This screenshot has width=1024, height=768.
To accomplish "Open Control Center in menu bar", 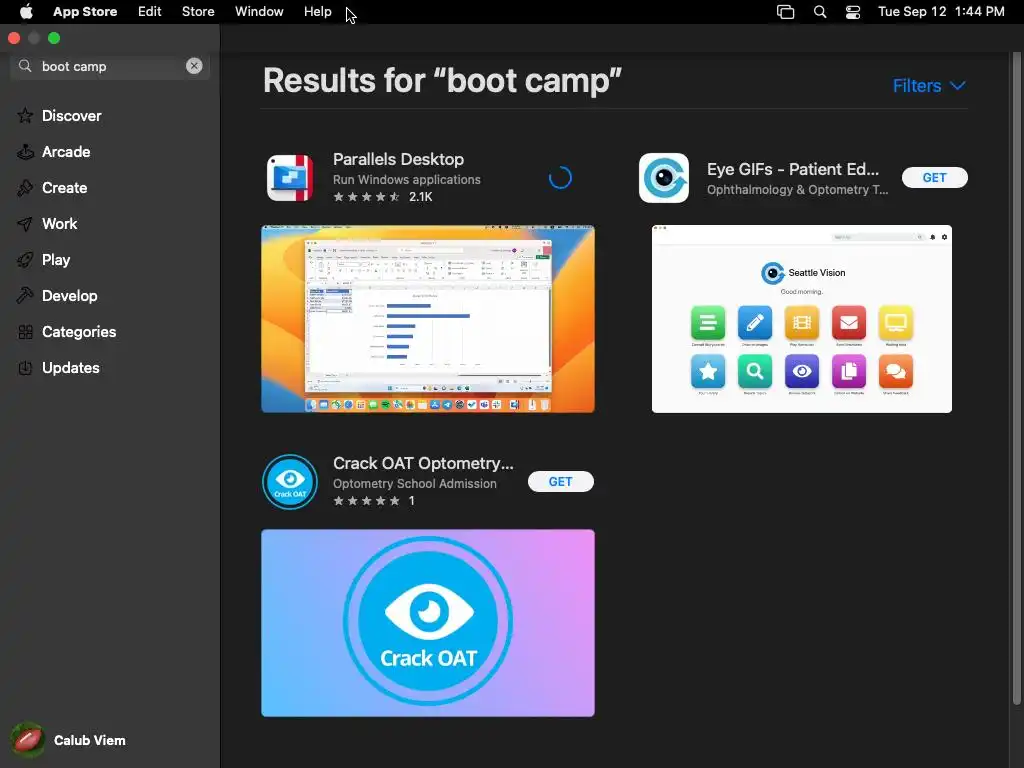I will tap(852, 12).
